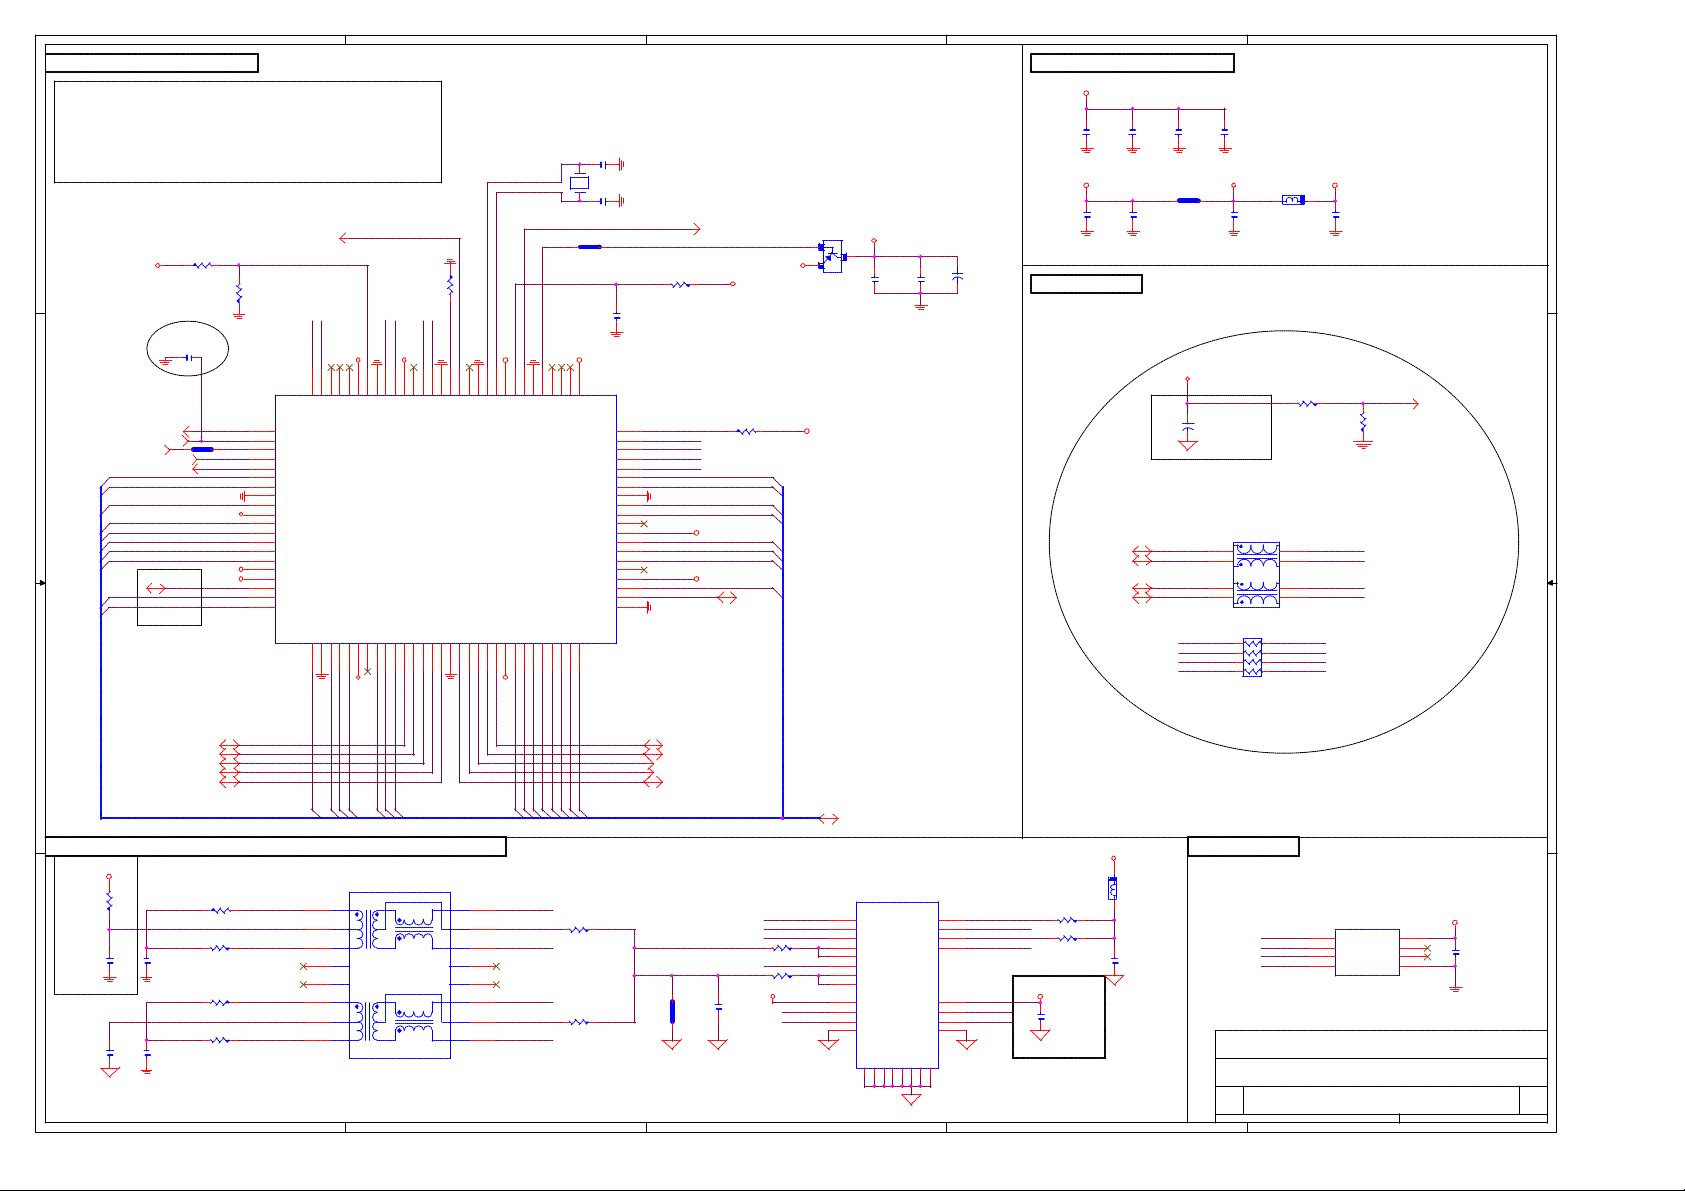Click the small title box above the large ellipse
The image size is (1685, 1191).
[x=1086, y=284]
